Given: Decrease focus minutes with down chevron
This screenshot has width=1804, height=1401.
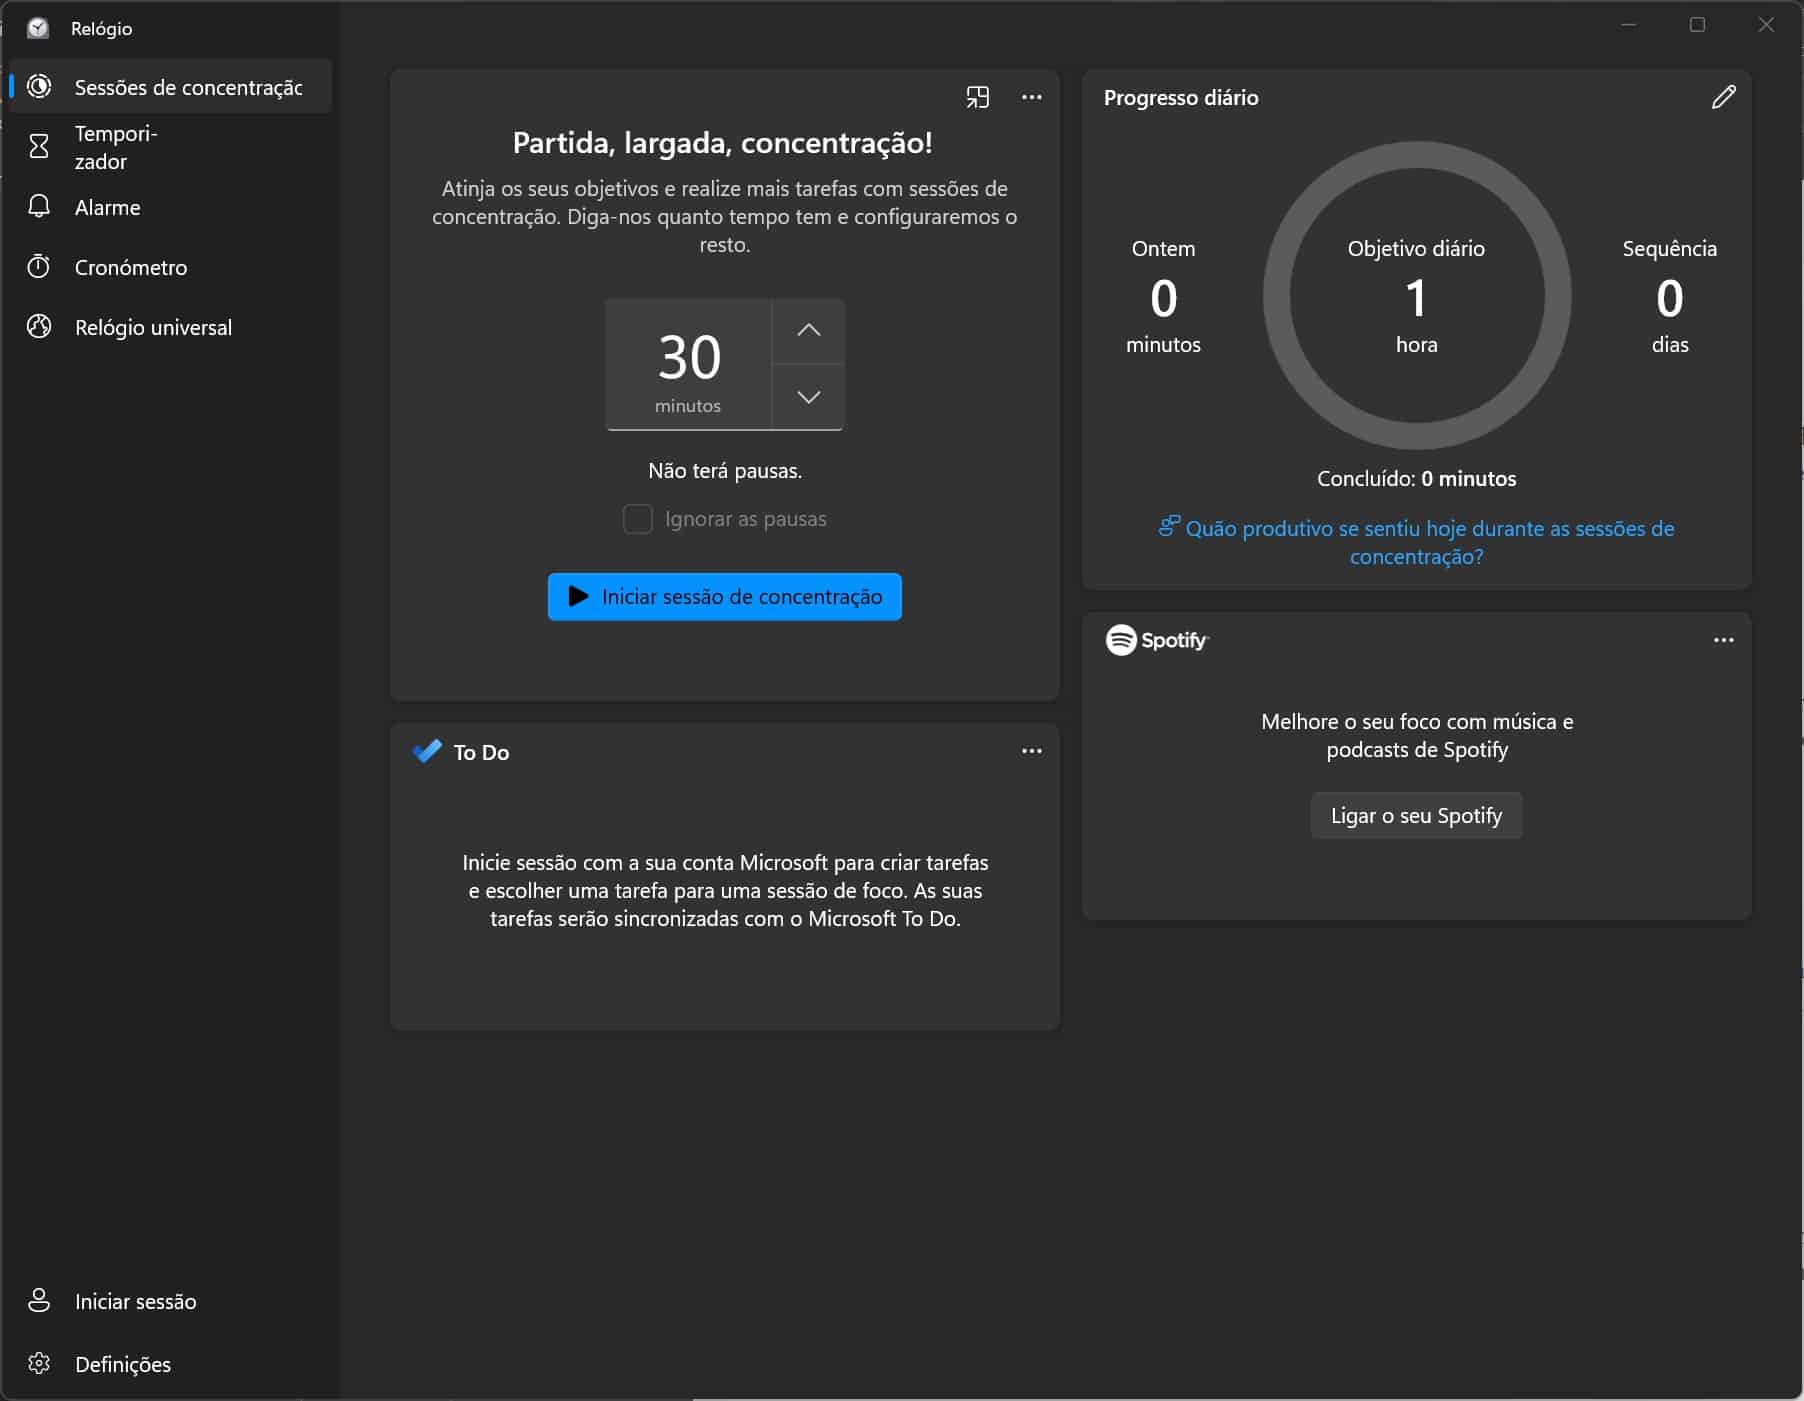Looking at the screenshot, I should coord(808,397).
